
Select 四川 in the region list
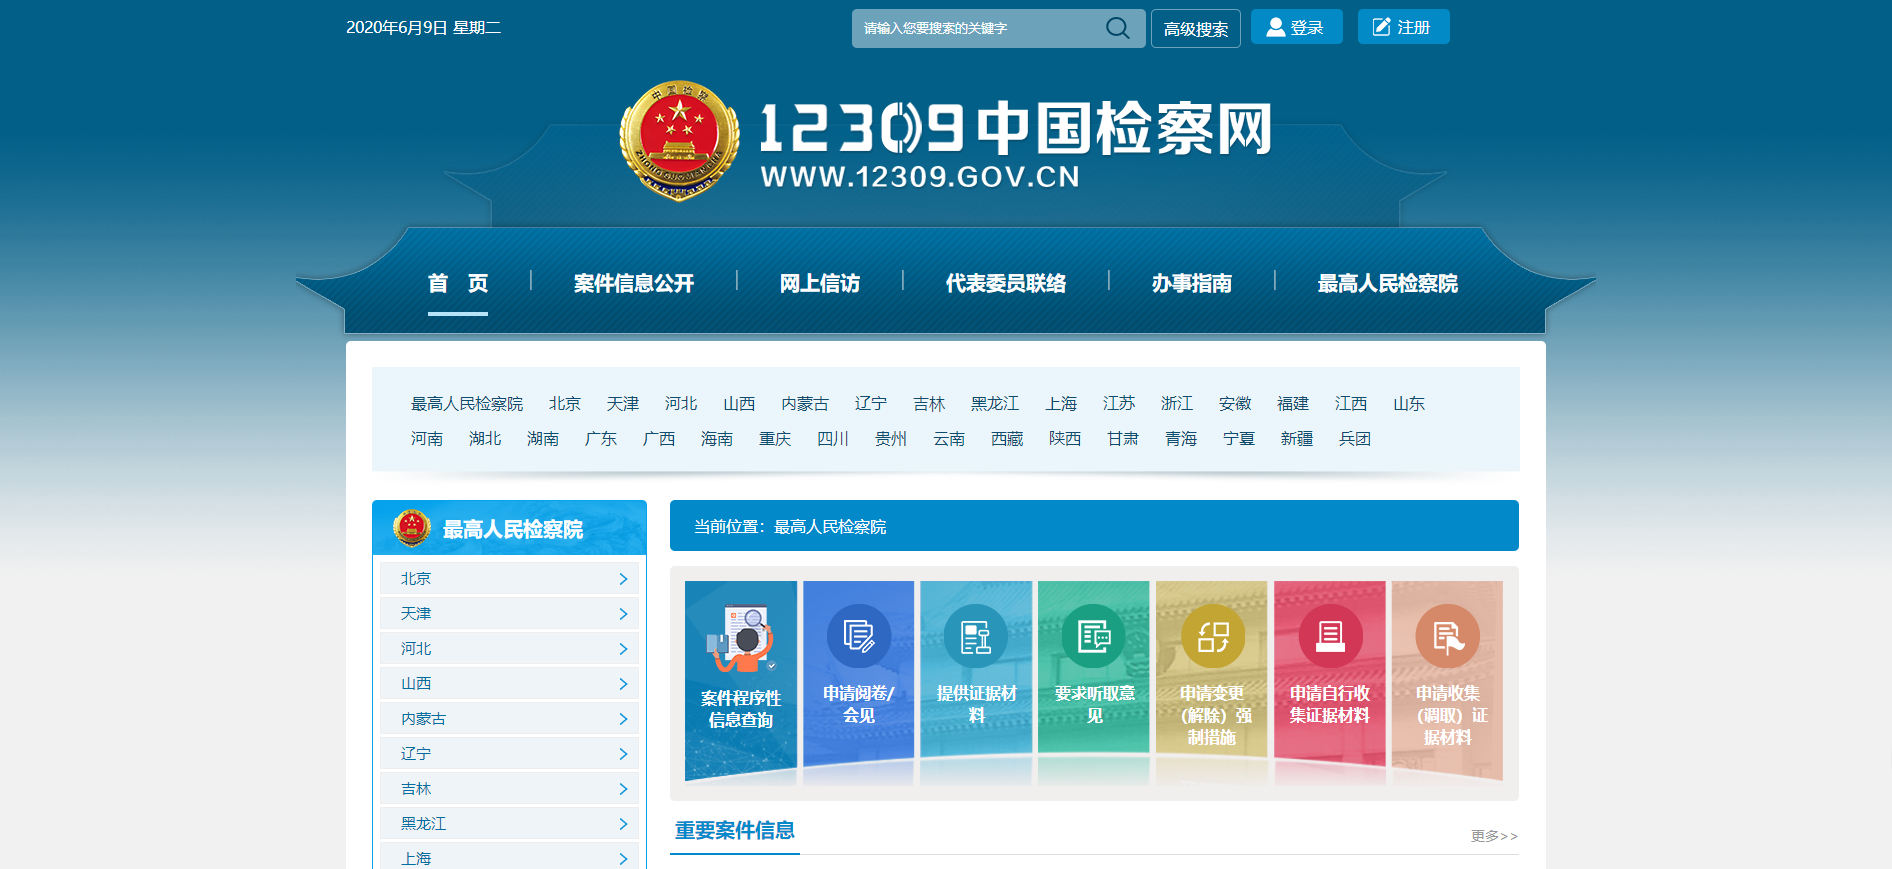click(x=833, y=439)
